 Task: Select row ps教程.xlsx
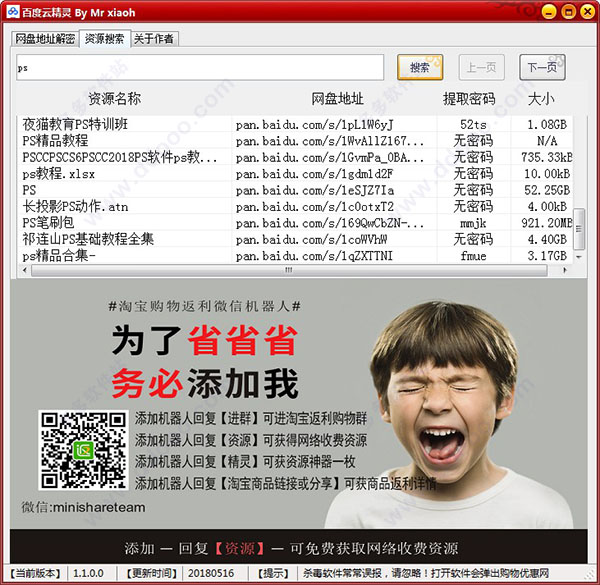[x=295, y=174]
